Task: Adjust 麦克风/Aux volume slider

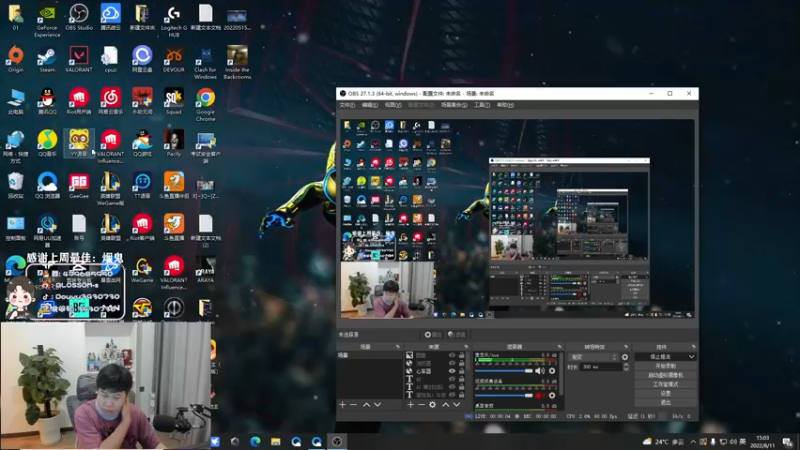Action: coord(504,371)
